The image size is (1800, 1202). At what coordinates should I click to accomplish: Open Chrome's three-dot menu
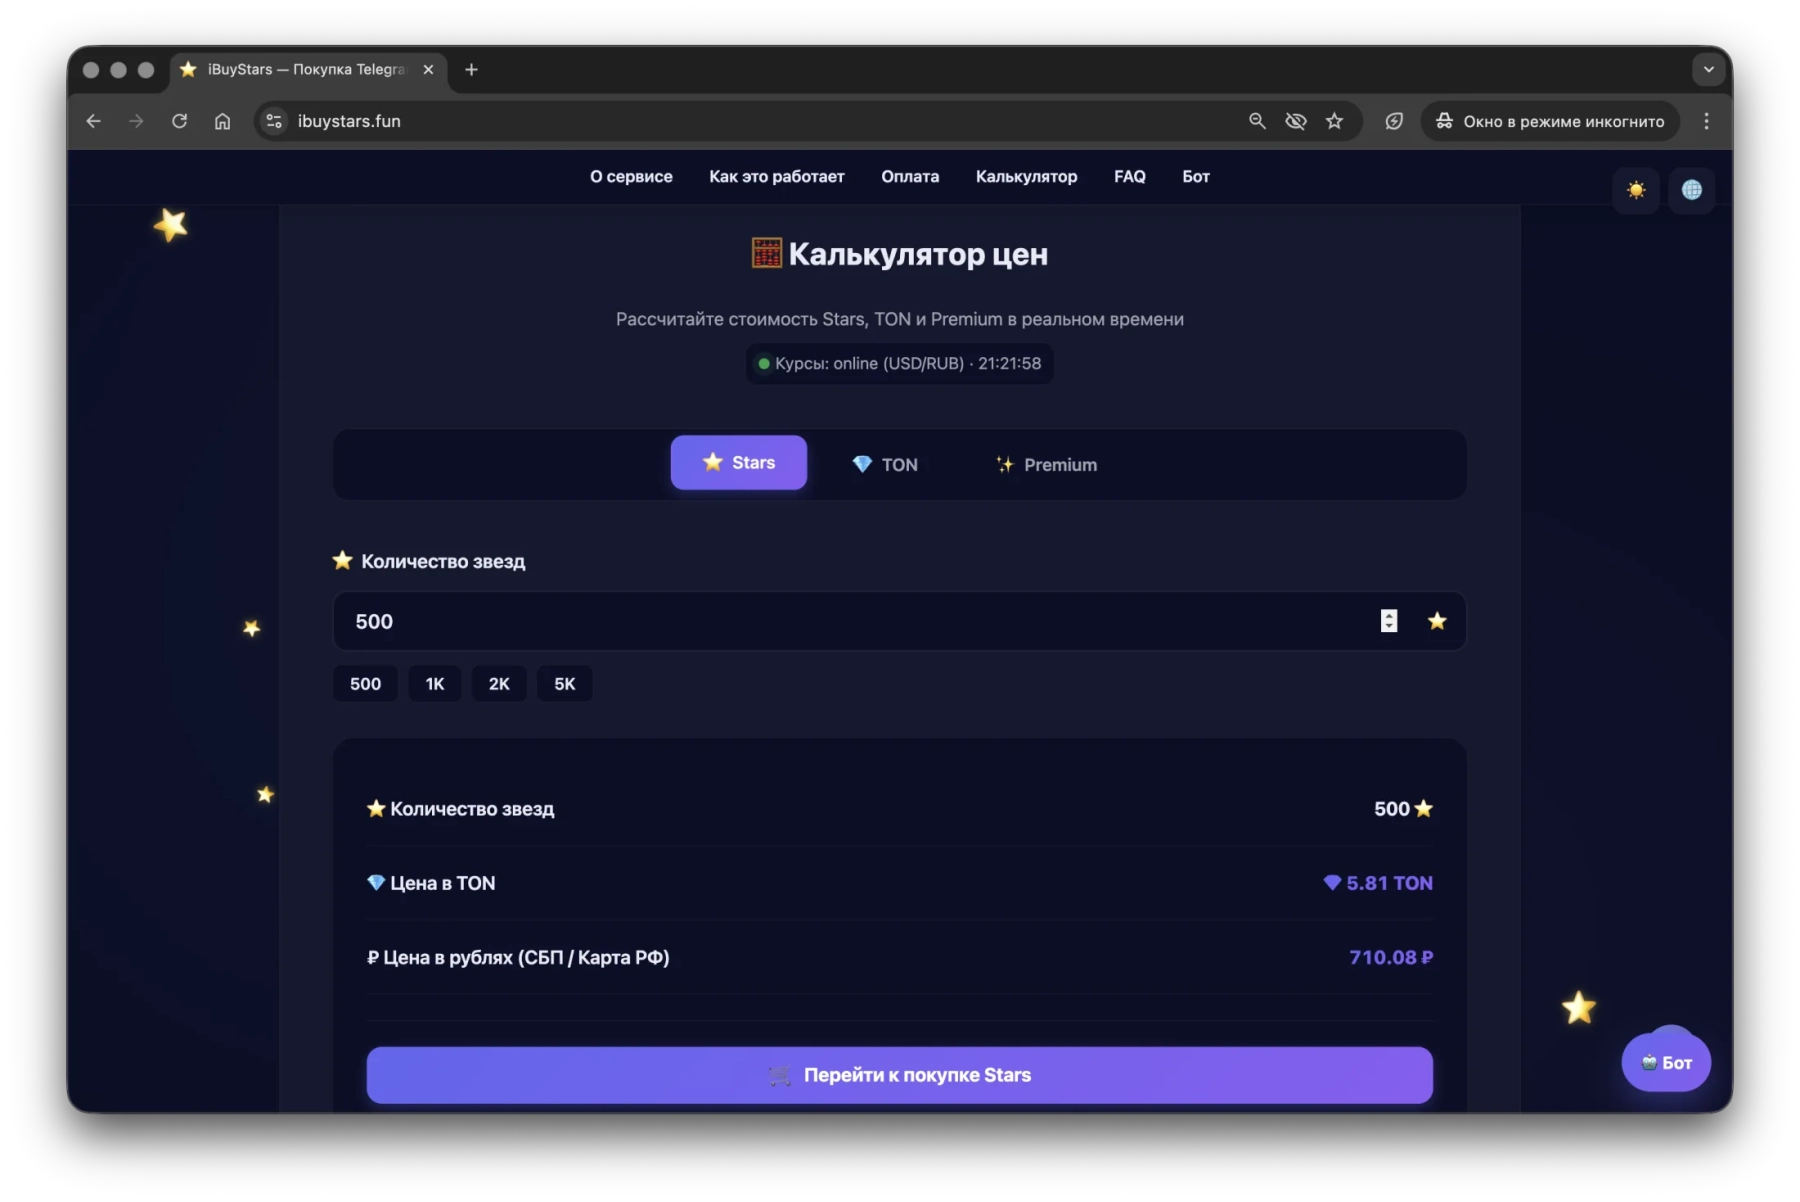coord(1707,121)
